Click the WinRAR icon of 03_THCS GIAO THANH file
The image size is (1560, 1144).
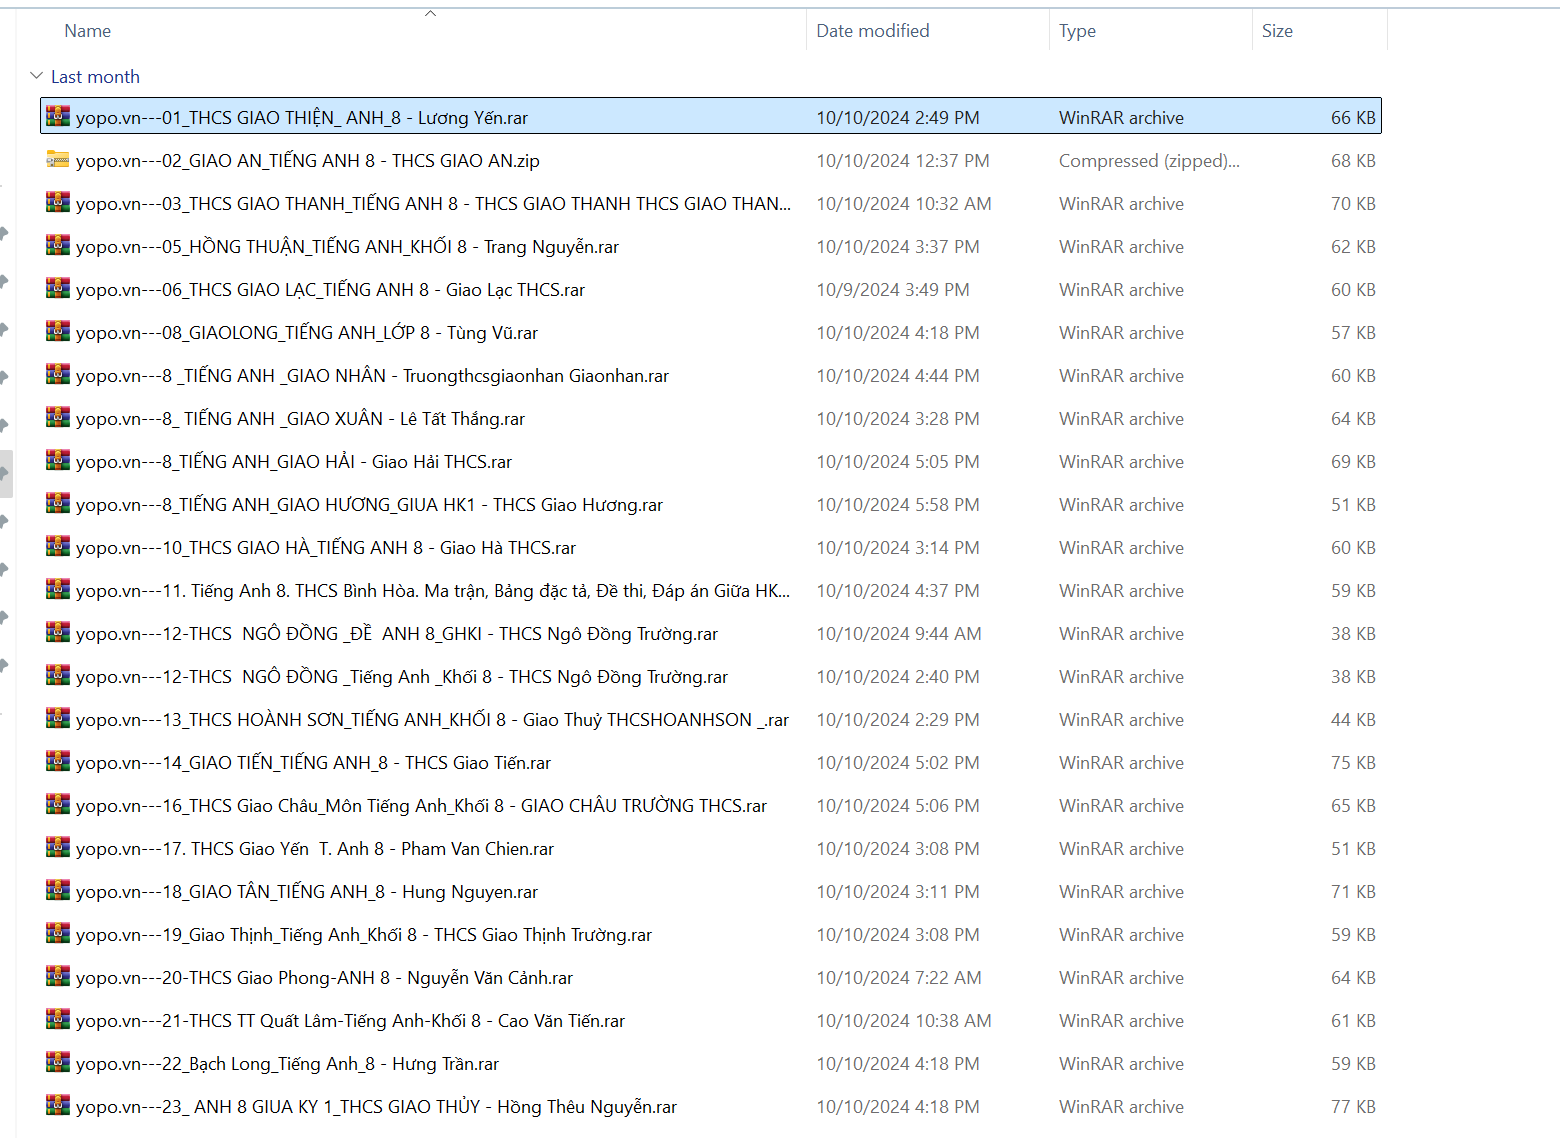tap(58, 202)
